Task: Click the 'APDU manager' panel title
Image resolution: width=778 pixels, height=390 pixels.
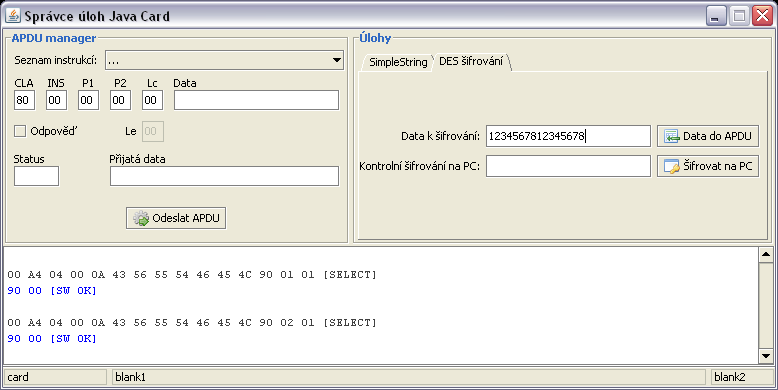Action: [x=54, y=38]
